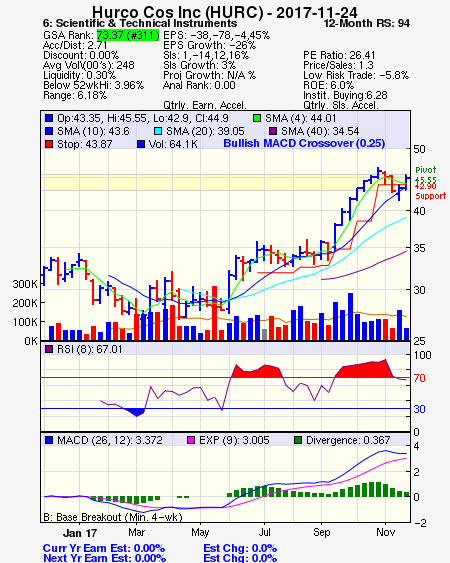The height and width of the screenshot is (563, 450).
Task: Click the PE Ratio: 26.41 text
Action: click(339, 55)
